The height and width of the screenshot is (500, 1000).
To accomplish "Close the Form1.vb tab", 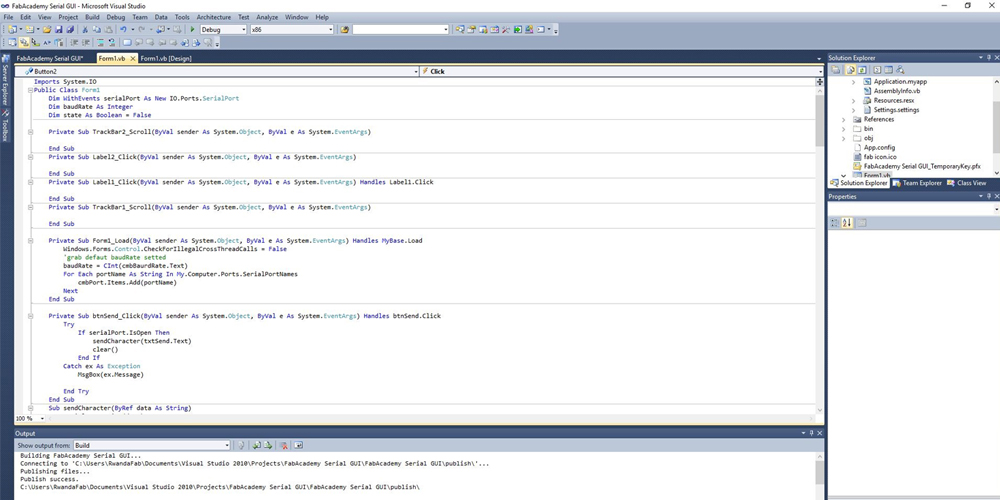I will tap(133, 59).
